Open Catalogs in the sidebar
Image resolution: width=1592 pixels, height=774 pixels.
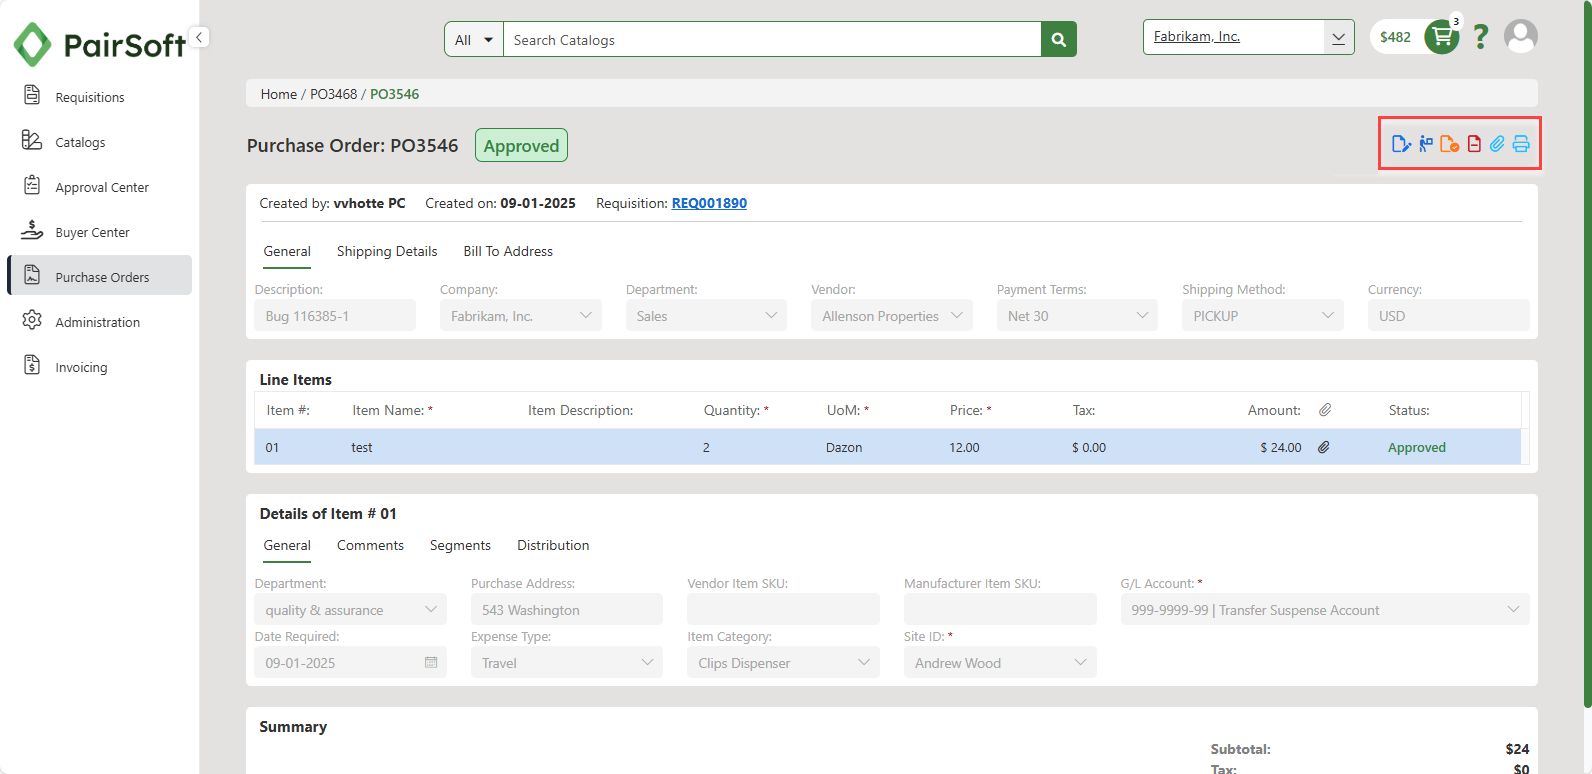80,142
